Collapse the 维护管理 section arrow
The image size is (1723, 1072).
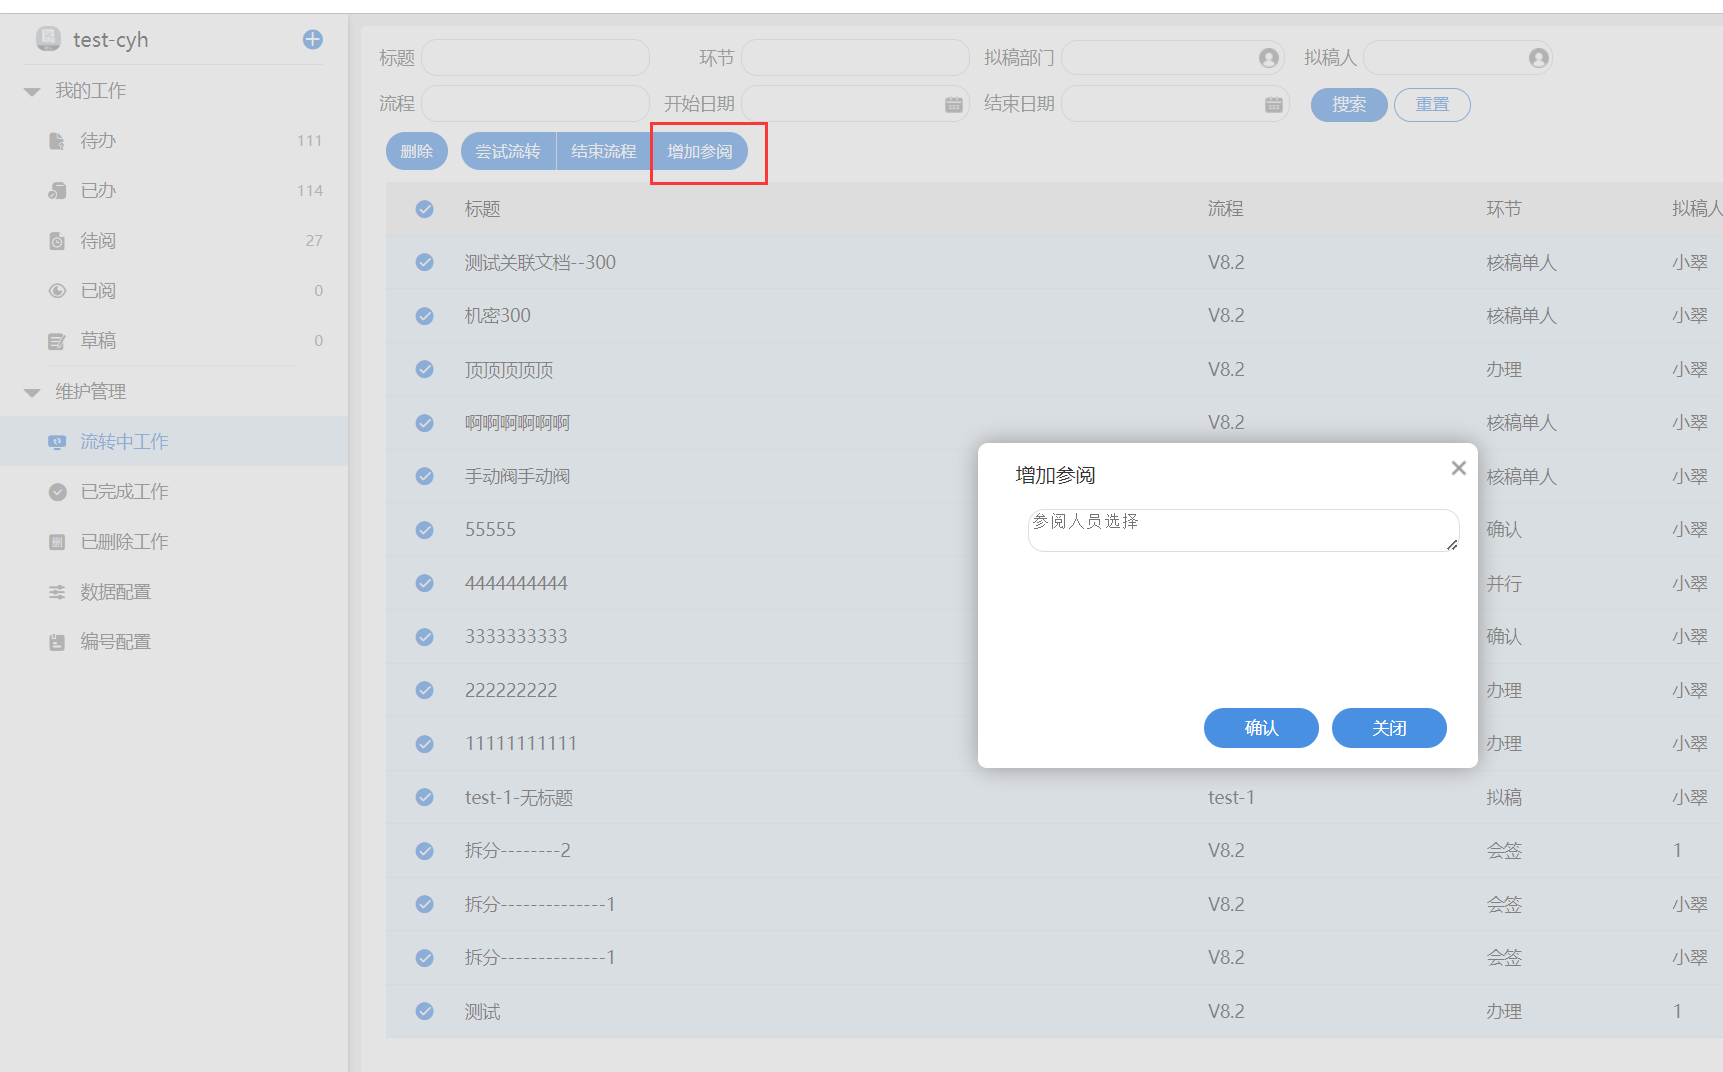pos(32,393)
